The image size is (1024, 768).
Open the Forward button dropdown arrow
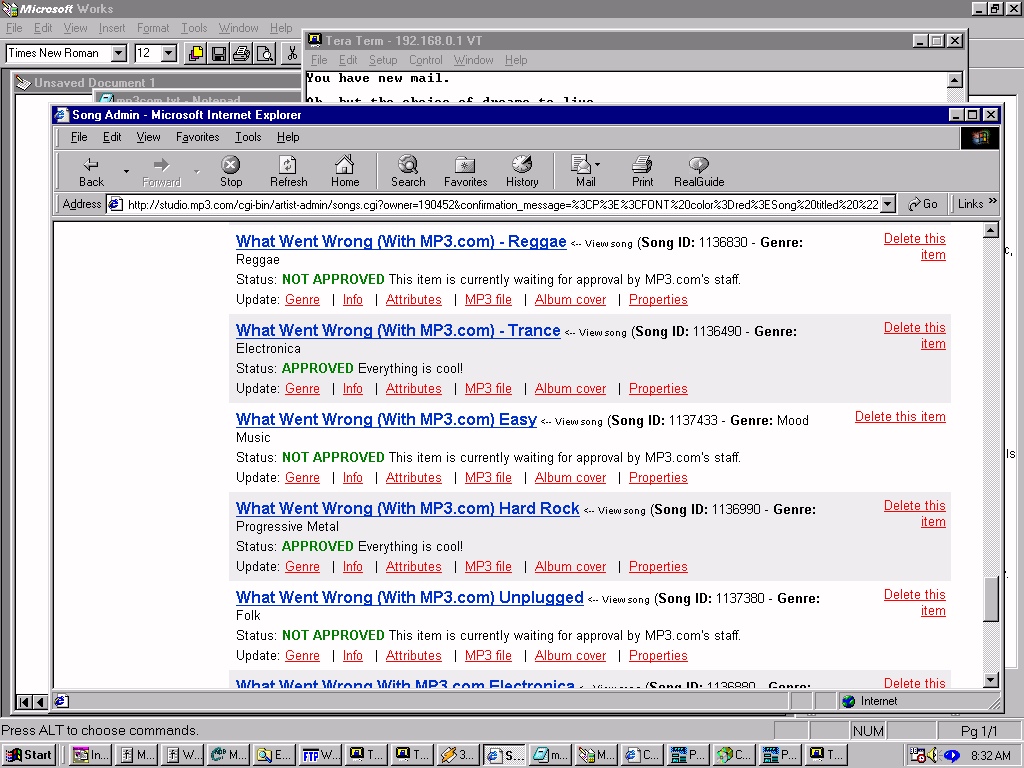click(196, 171)
